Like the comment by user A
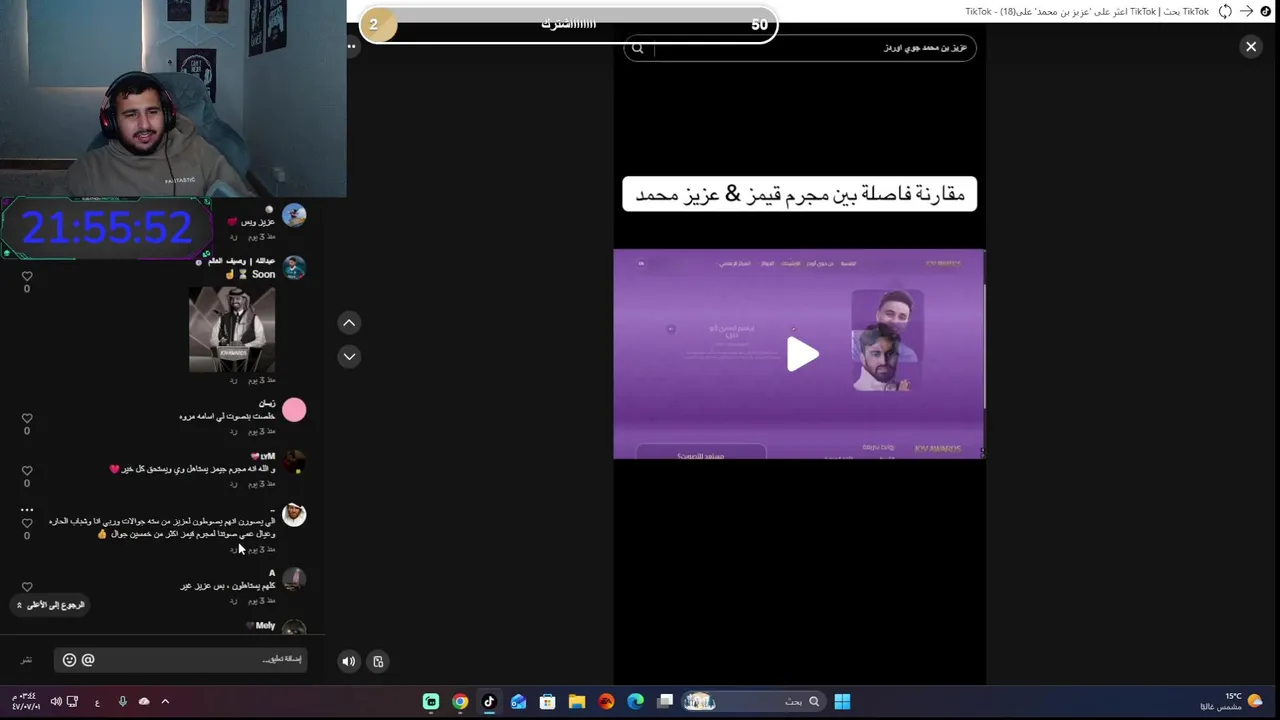The width and height of the screenshot is (1280, 720). (x=27, y=587)
